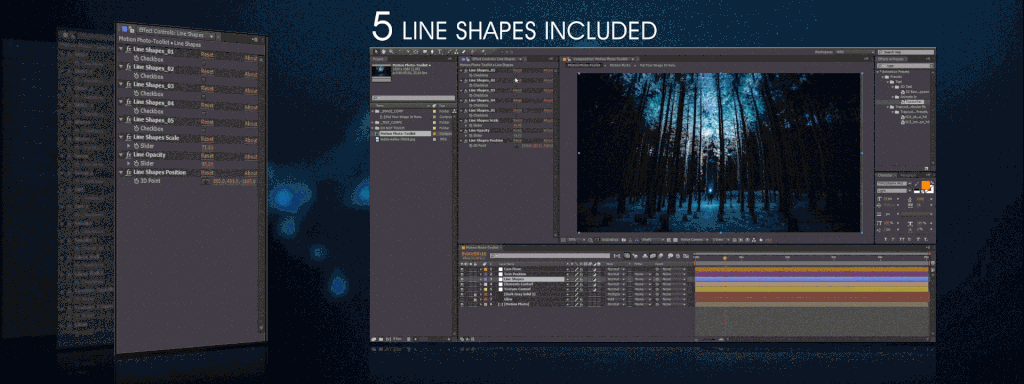Viewport: 1024px width, 384px height.
Task: Click Reset for Line Shapes Scale in enlarged panel
Action: tap(207, 139)
